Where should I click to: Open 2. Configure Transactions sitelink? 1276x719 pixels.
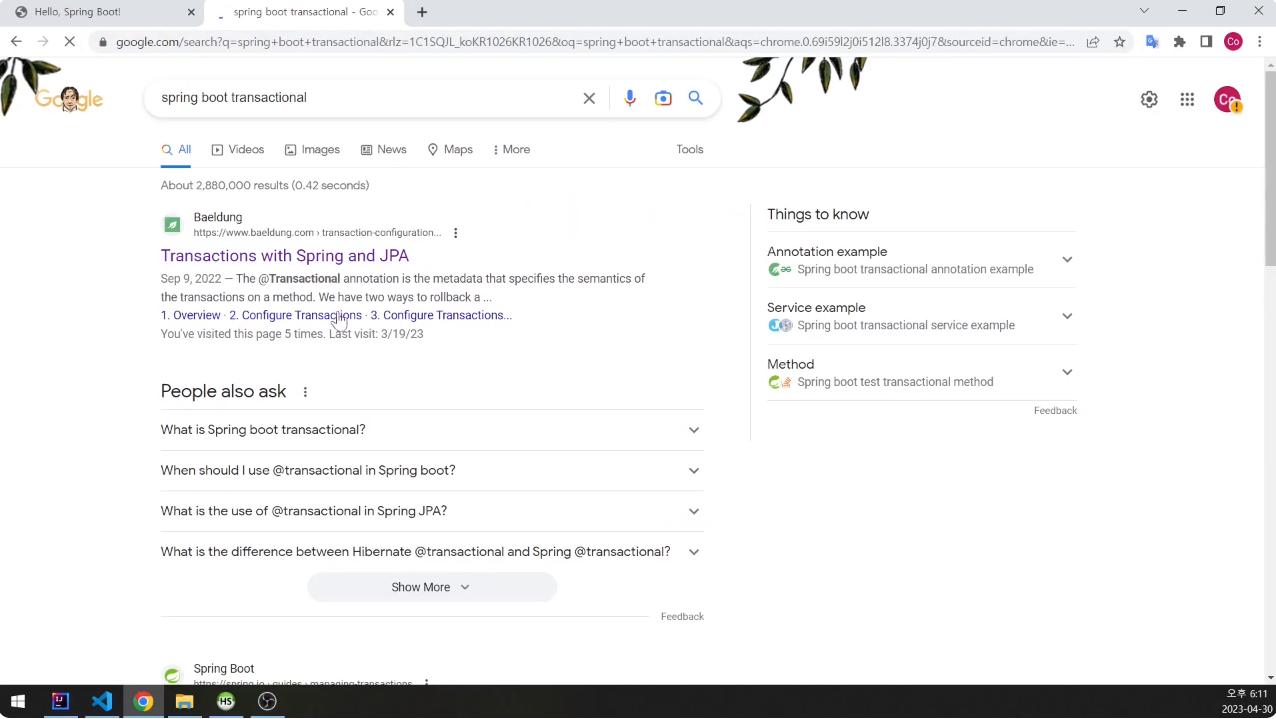coord(295,315)
